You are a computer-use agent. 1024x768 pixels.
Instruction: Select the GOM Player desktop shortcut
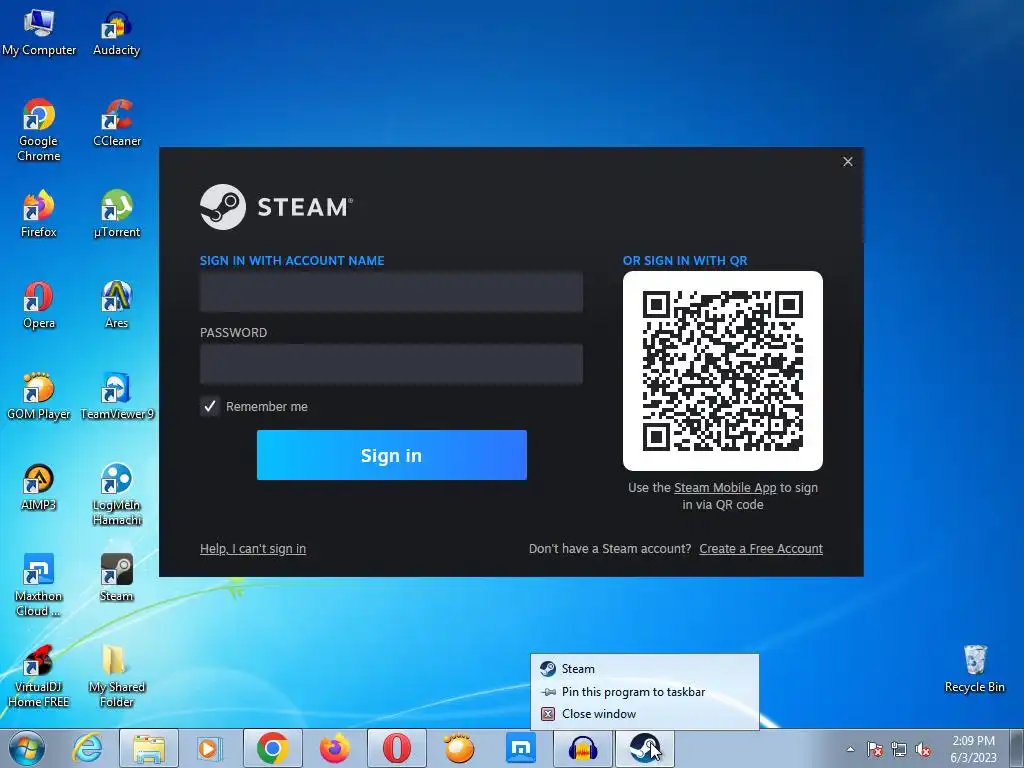[x=39, y=396]
